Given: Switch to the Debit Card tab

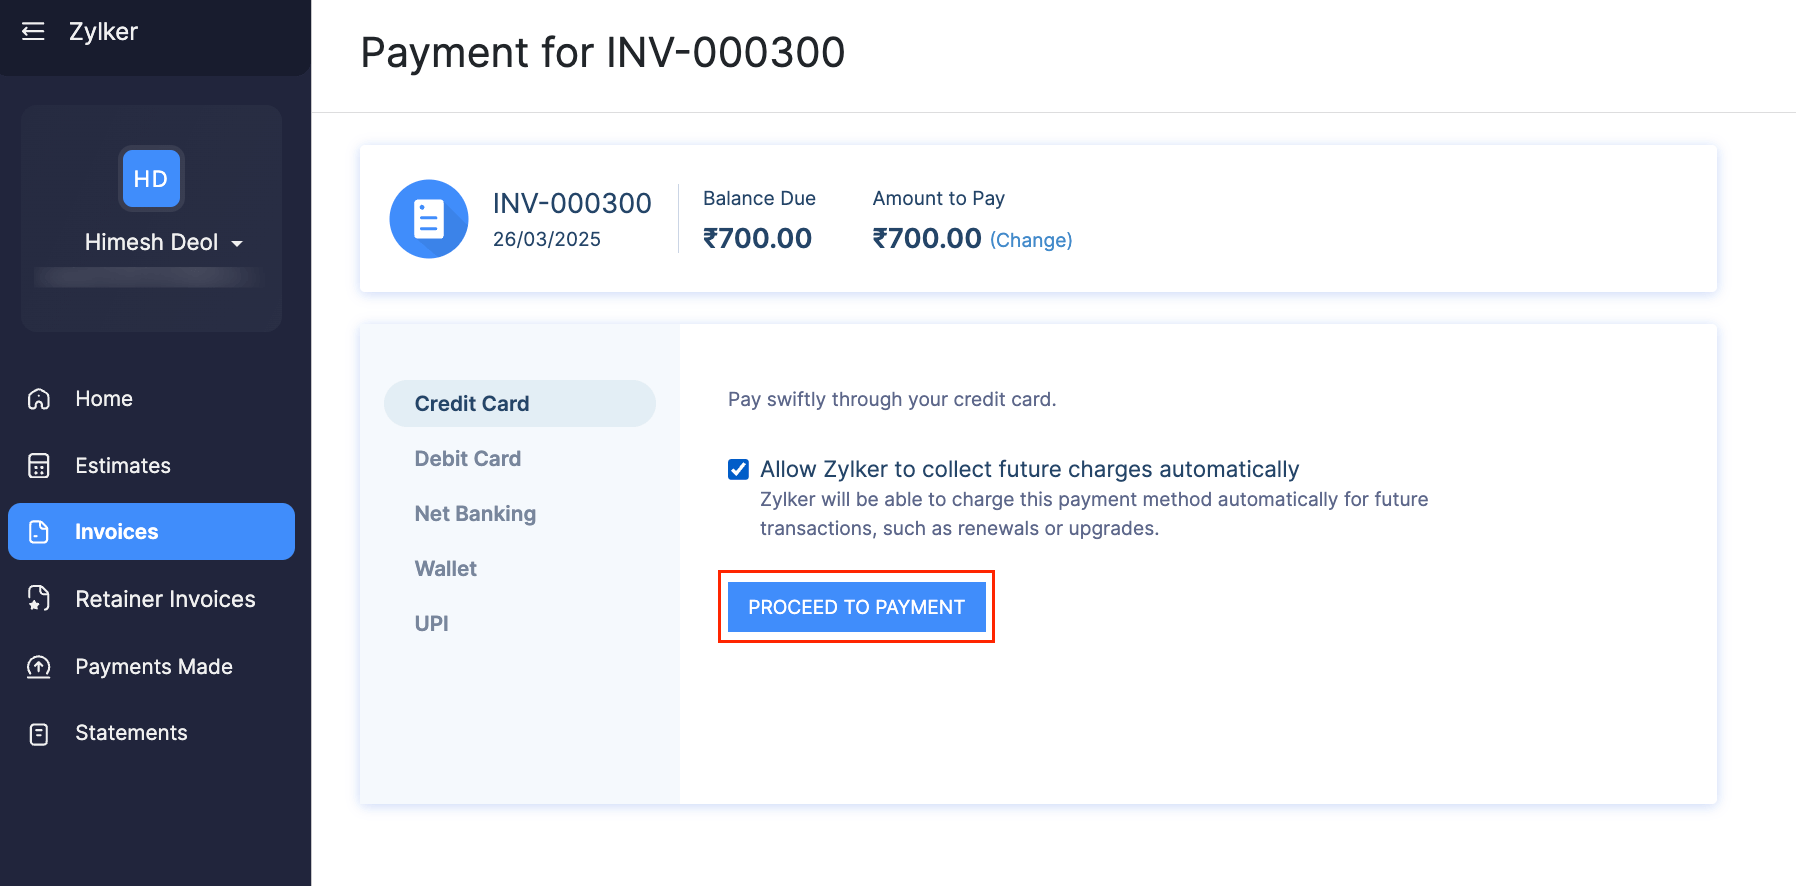Looking at the screenshot, I should 467,458.
